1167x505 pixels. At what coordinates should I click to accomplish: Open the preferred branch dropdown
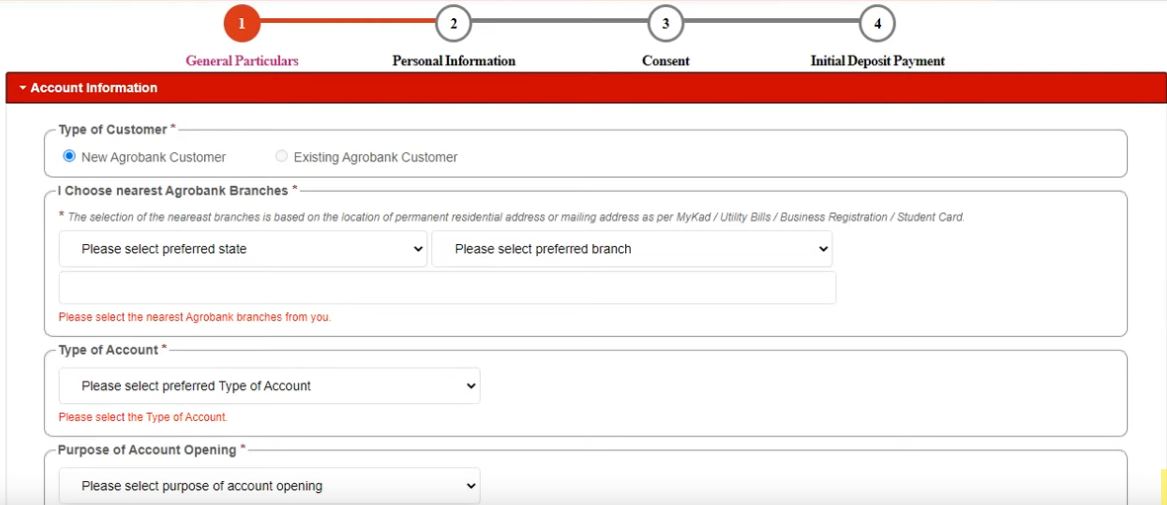(x=632, y=249)
